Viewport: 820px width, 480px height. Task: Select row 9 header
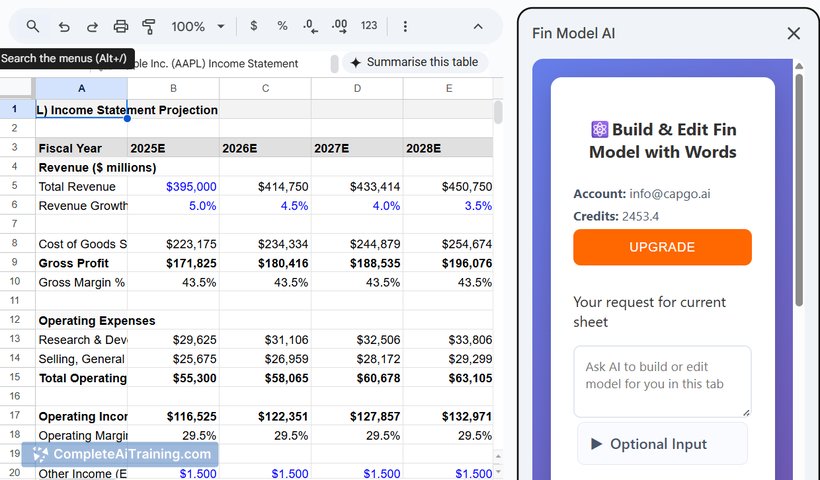tap(15, 262)
